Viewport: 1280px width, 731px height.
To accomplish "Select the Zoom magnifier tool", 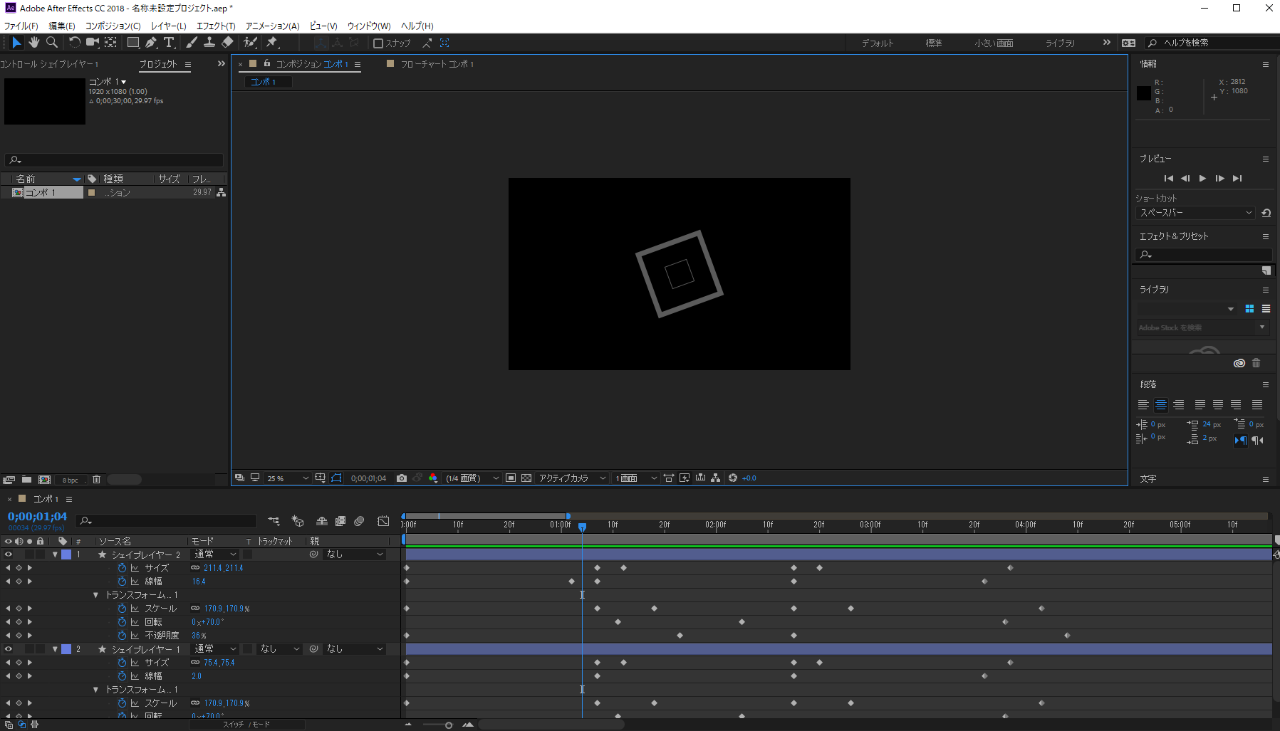I will click(52, 43).
